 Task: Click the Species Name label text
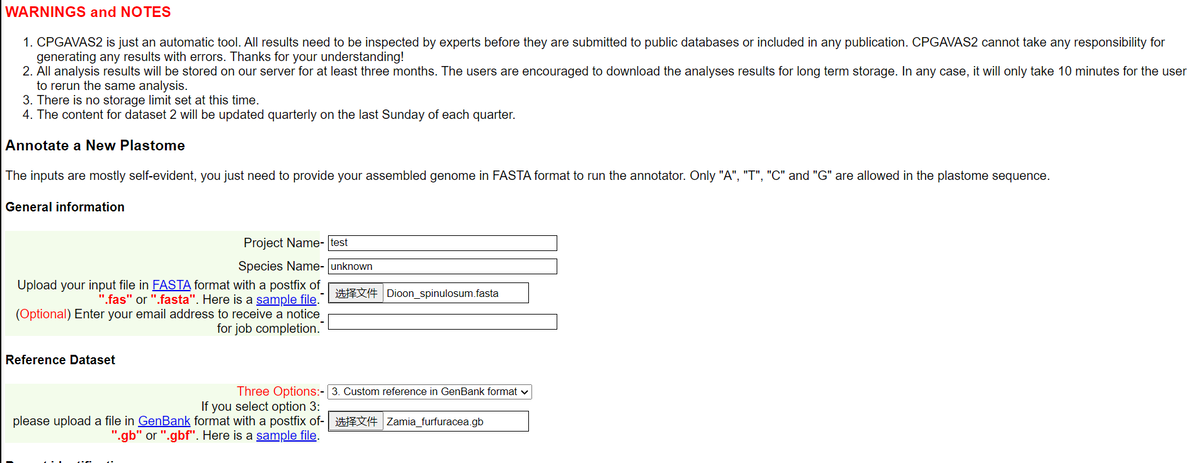point(278,267)
